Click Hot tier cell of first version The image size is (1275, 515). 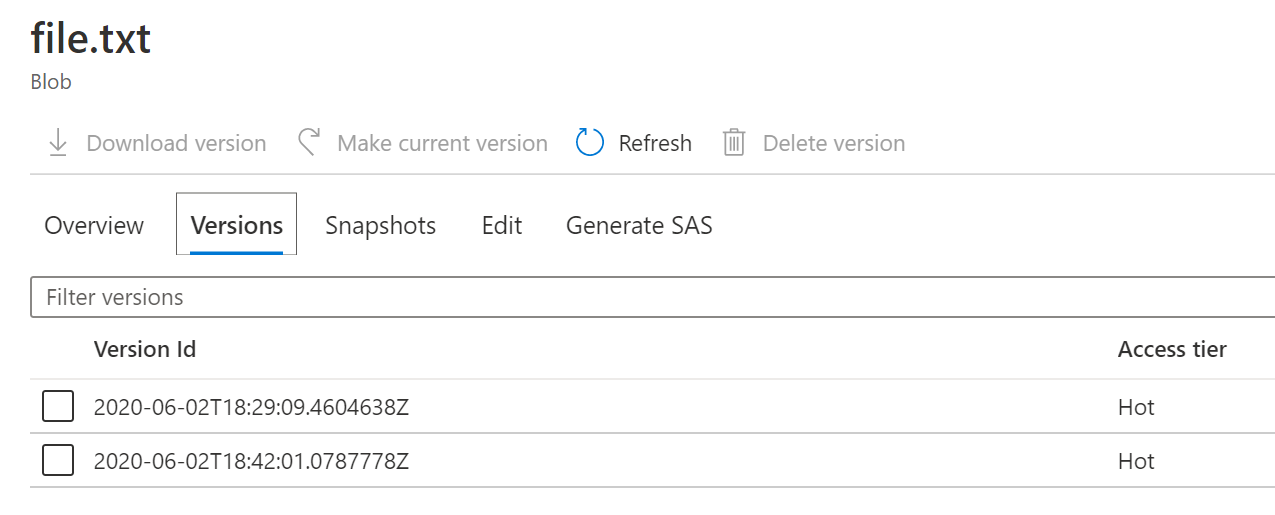(1136, 407)
